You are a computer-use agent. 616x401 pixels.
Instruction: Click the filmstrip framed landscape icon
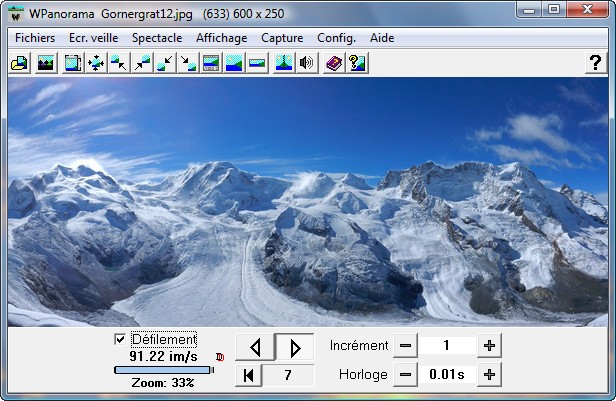tap(211, 63)
